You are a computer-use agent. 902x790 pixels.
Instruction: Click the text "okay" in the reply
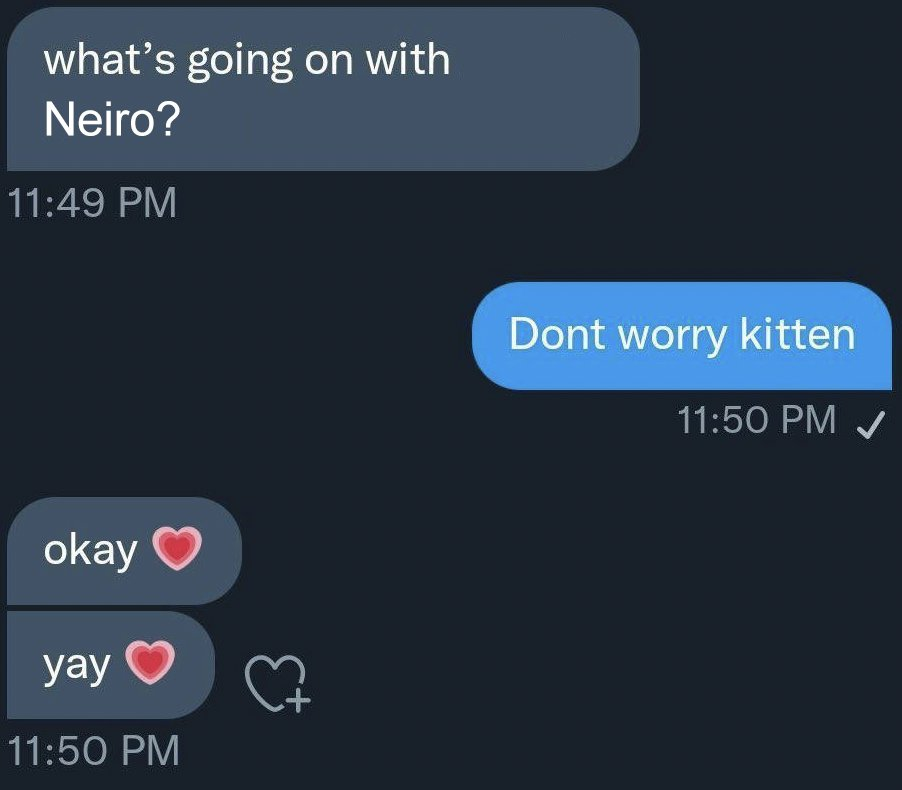(90, 550)
